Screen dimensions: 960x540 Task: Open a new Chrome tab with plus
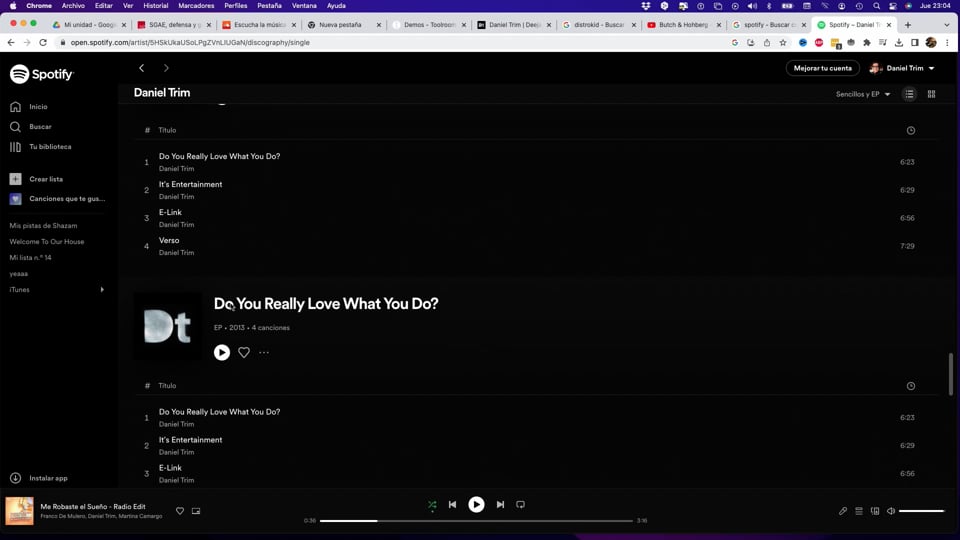pos(908,25)
